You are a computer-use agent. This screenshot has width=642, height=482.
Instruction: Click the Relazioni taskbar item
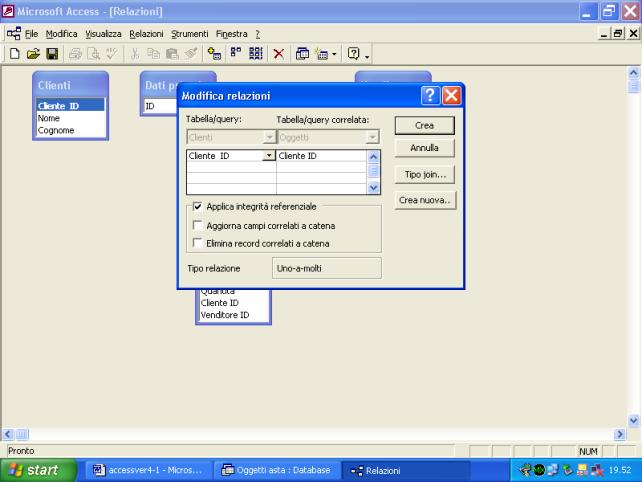(x=405, y=471)
